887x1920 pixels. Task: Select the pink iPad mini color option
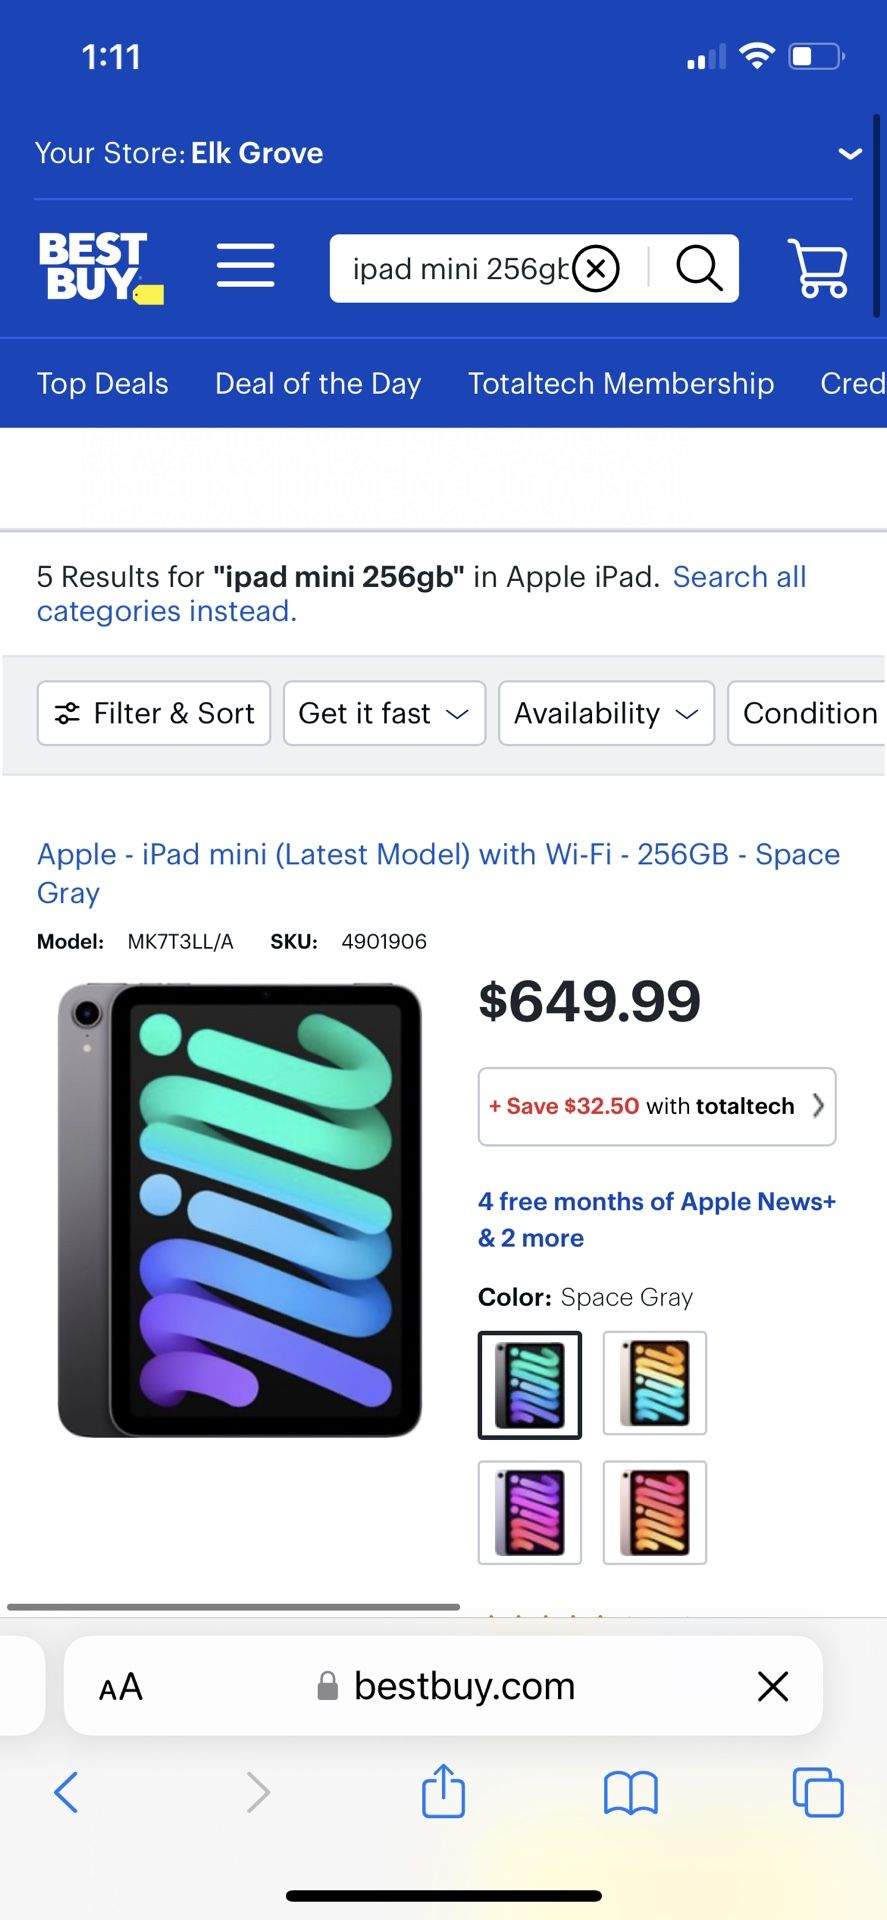click(x=654, y=1512)
